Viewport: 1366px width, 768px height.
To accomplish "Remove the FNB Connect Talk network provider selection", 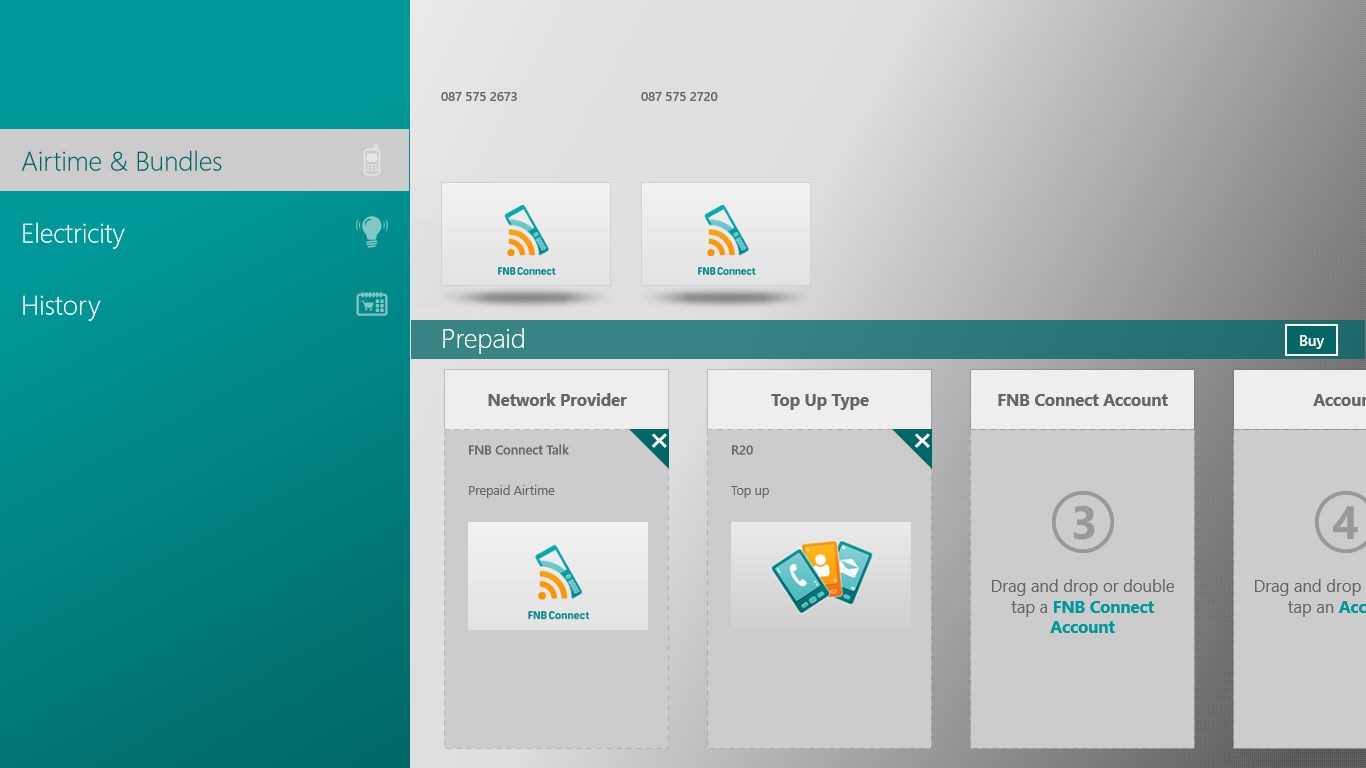I will [x=656, y=442].
